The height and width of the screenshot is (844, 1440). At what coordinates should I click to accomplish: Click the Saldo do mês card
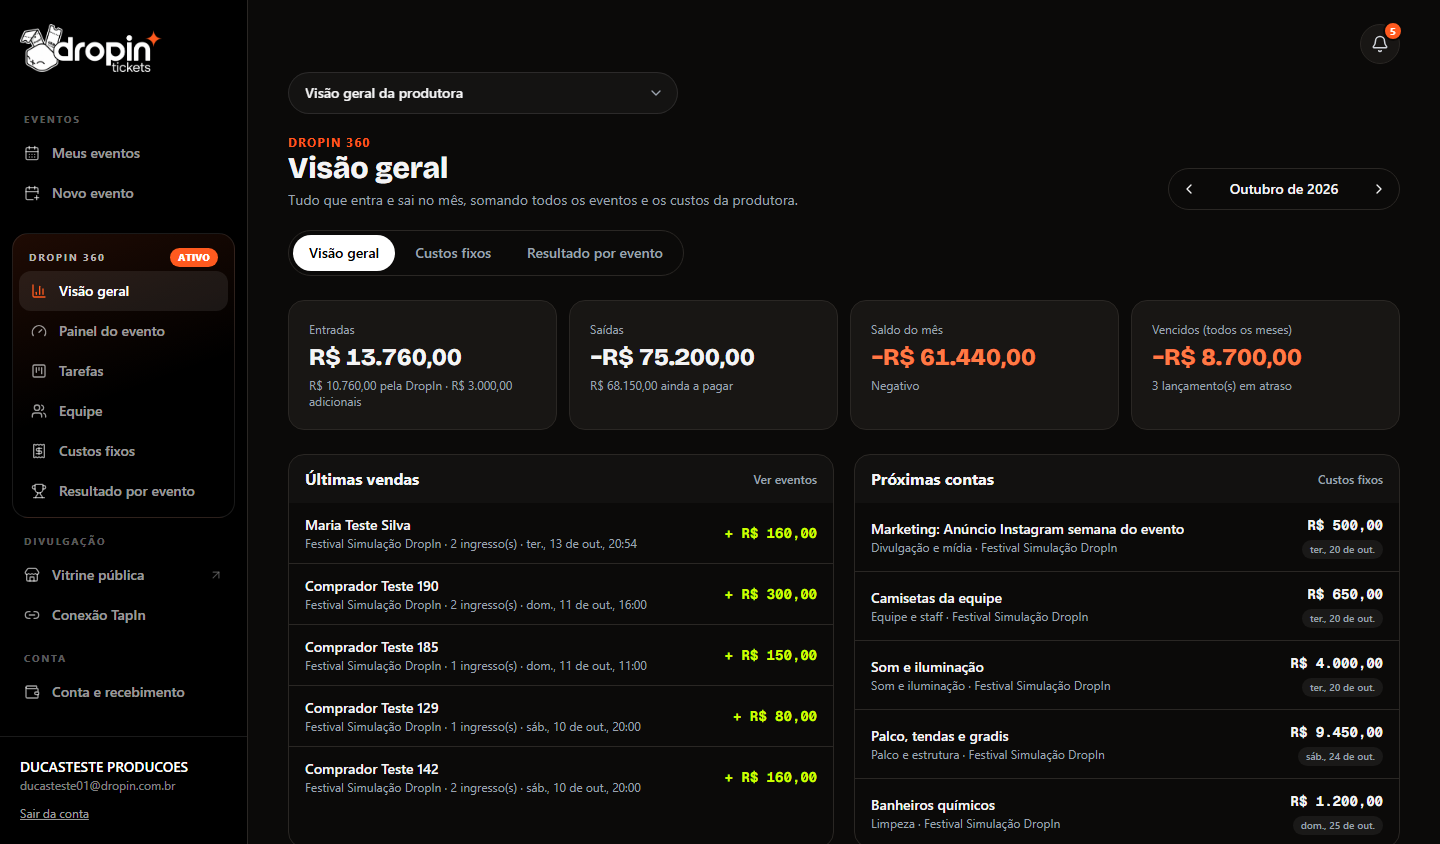pos(984,365)
